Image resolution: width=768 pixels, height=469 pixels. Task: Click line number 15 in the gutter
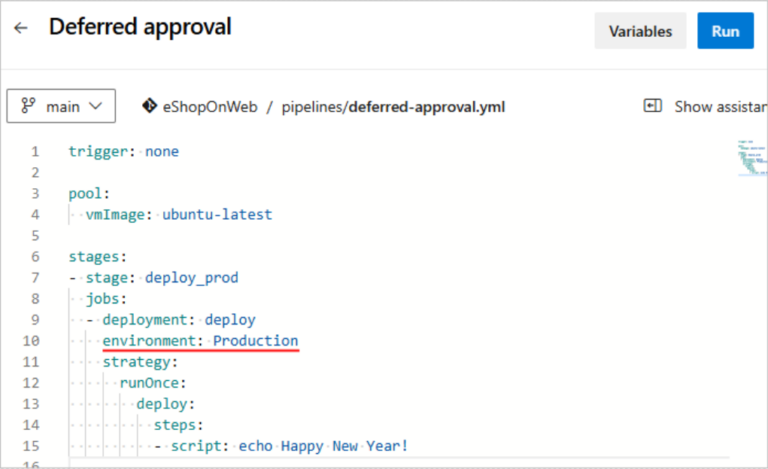click(x=31, y=446)
